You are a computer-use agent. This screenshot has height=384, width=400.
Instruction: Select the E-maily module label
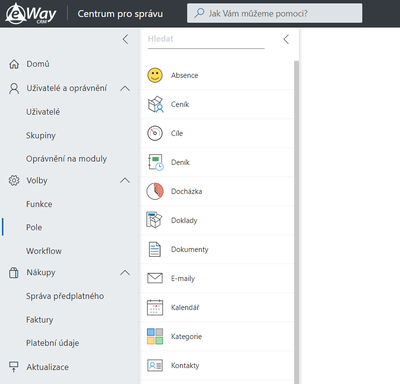183,278
